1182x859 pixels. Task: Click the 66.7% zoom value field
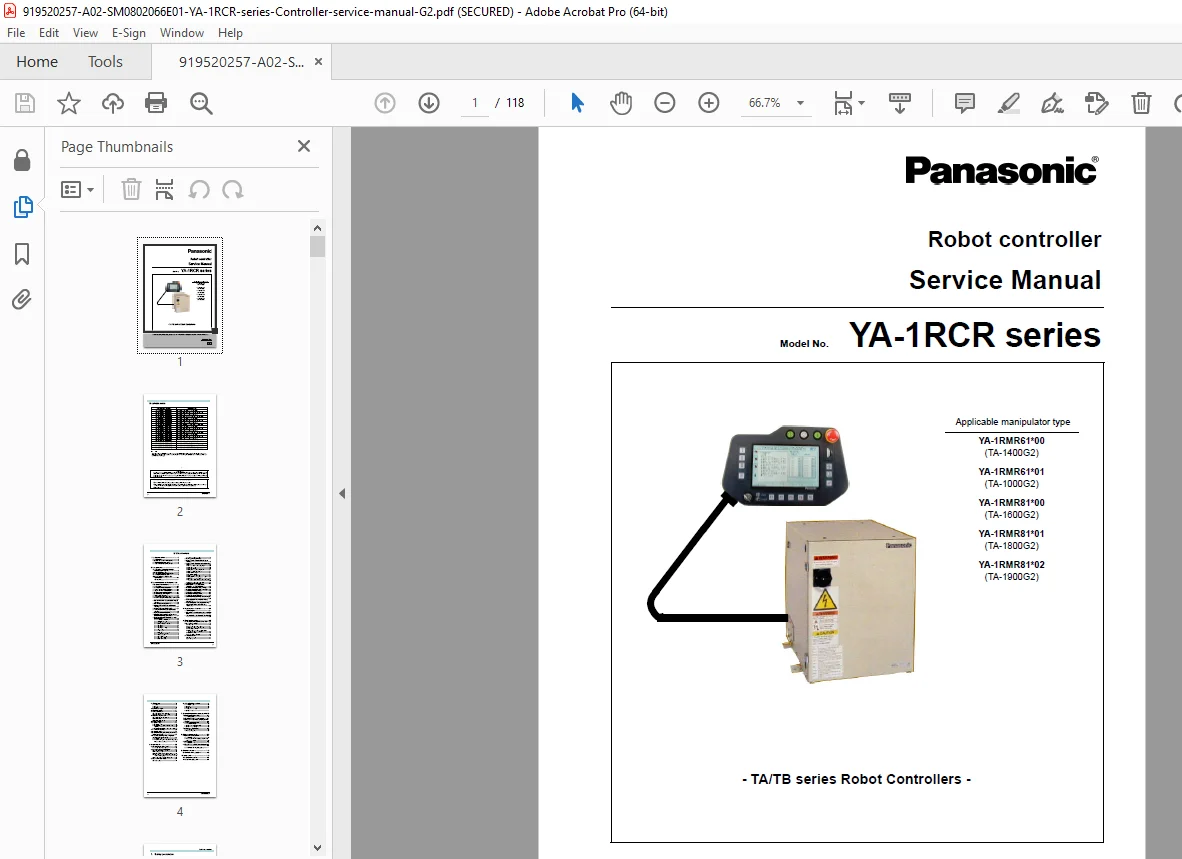pos(764,103)
